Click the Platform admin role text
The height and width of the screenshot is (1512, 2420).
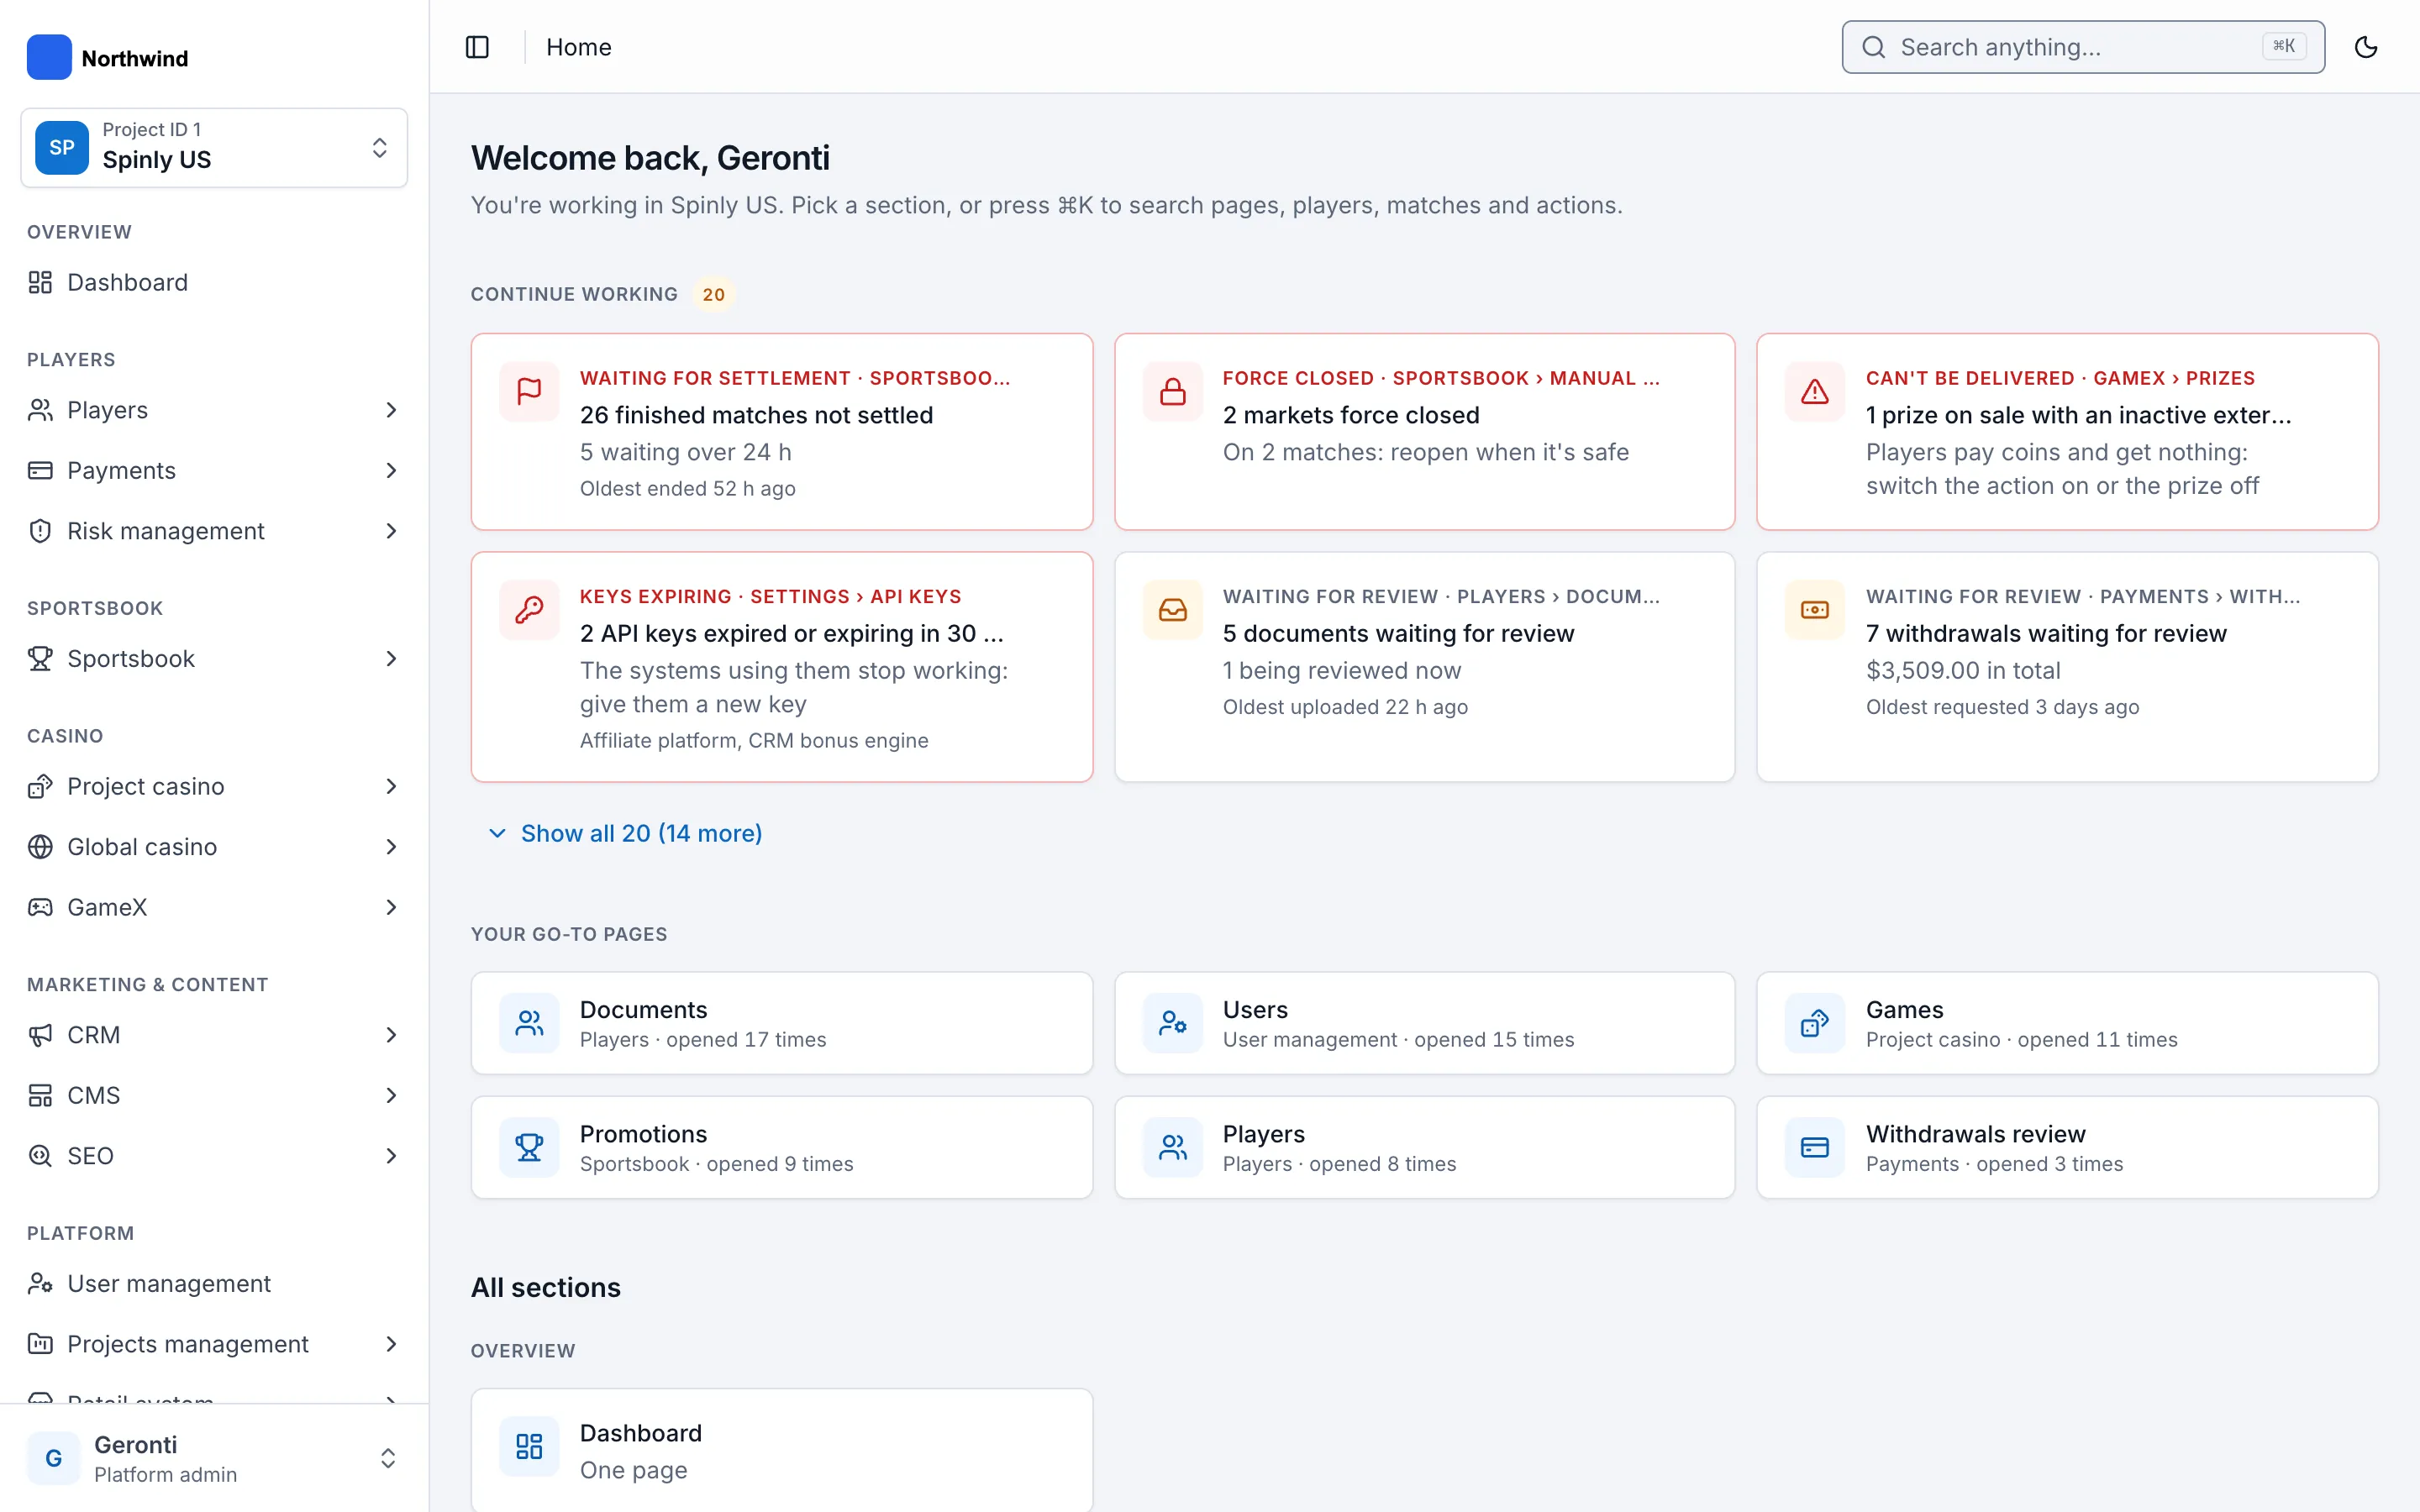tap(165, 1475)
